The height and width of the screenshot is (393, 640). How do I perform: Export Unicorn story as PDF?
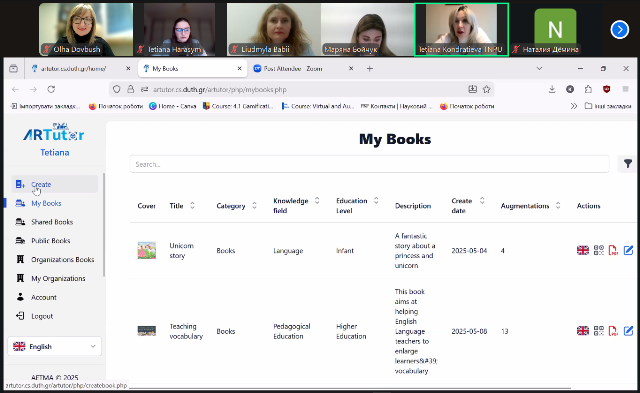tap(613, 250)
